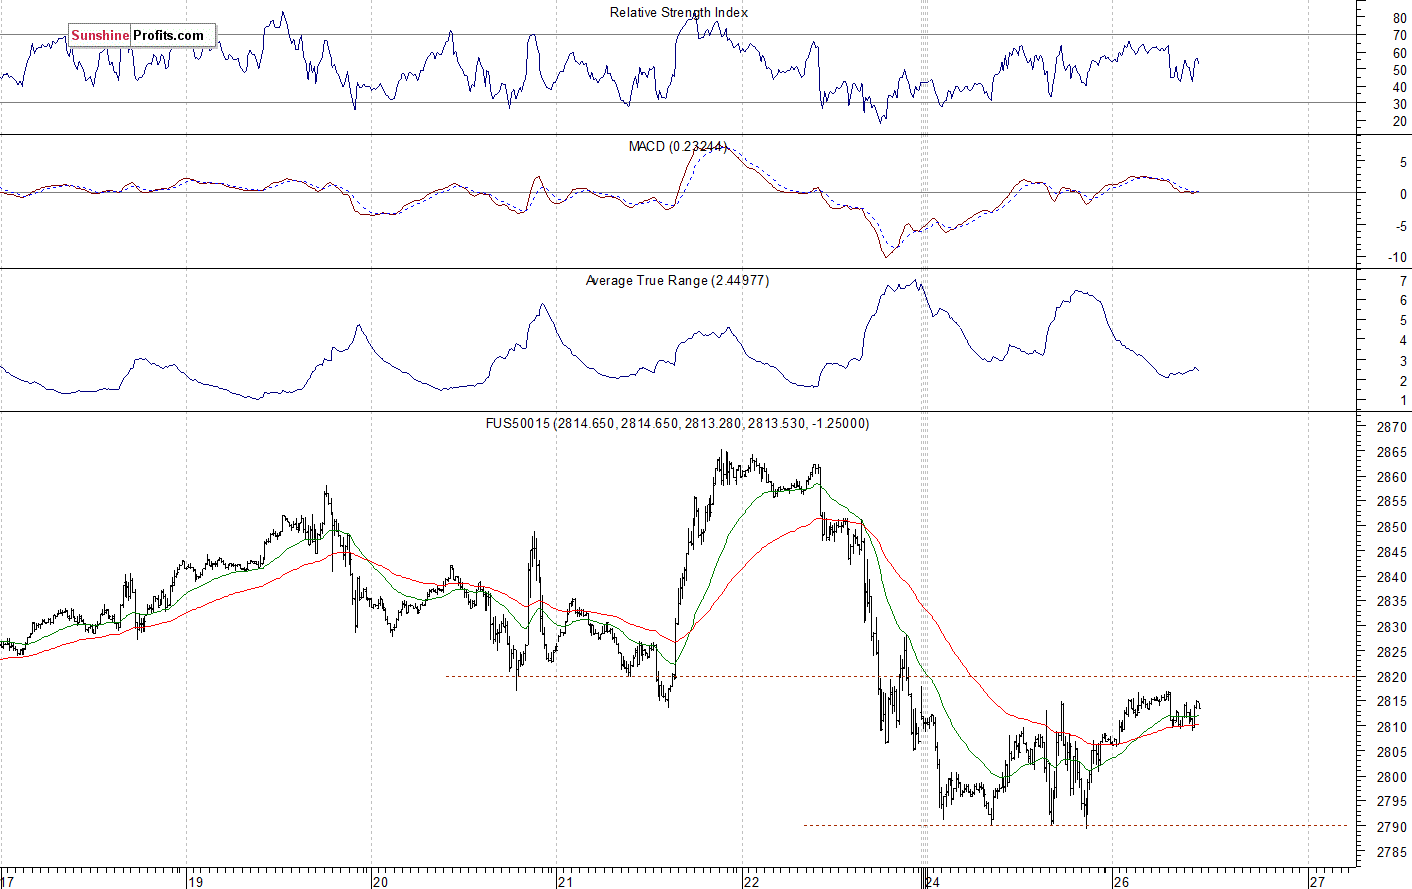1412x889 pixels.
Task: Click RSI axis value 30
Action: [x=1399, y=104]
